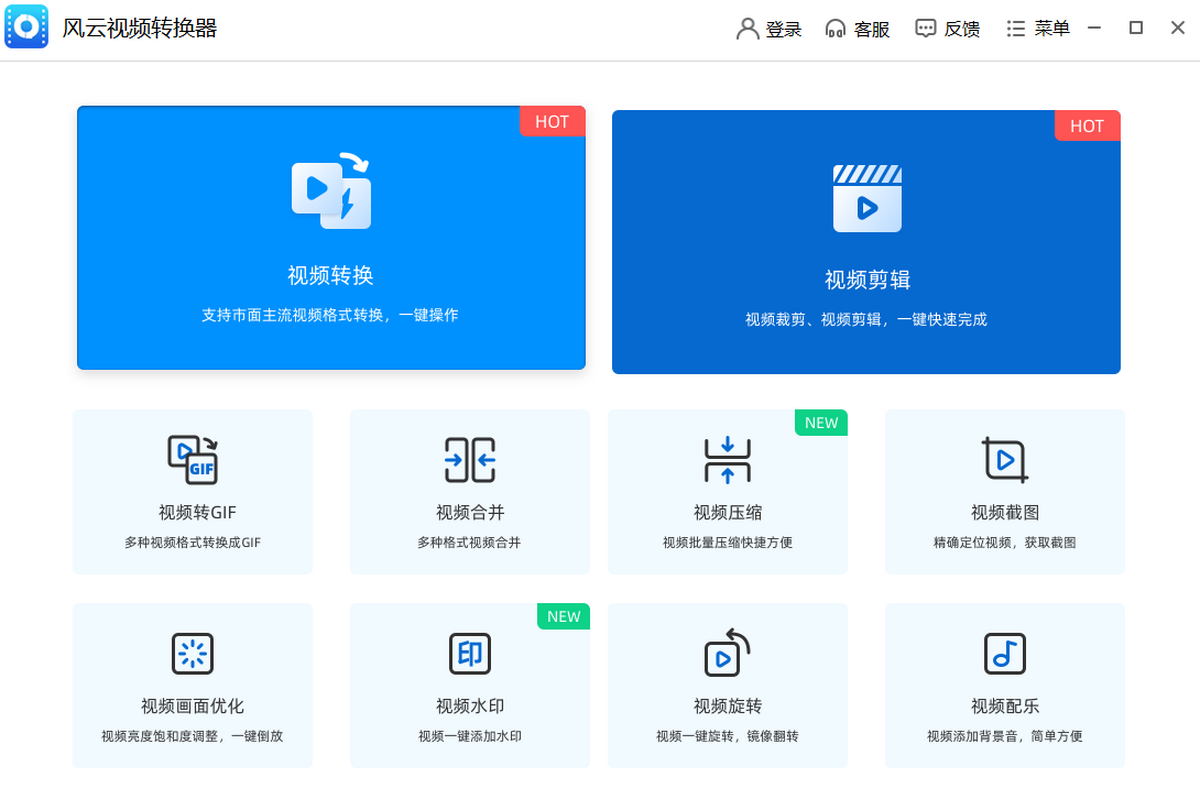Click the 视频剪辑 title text
This screenshot has width=1200, height=799.
(867, 280)
